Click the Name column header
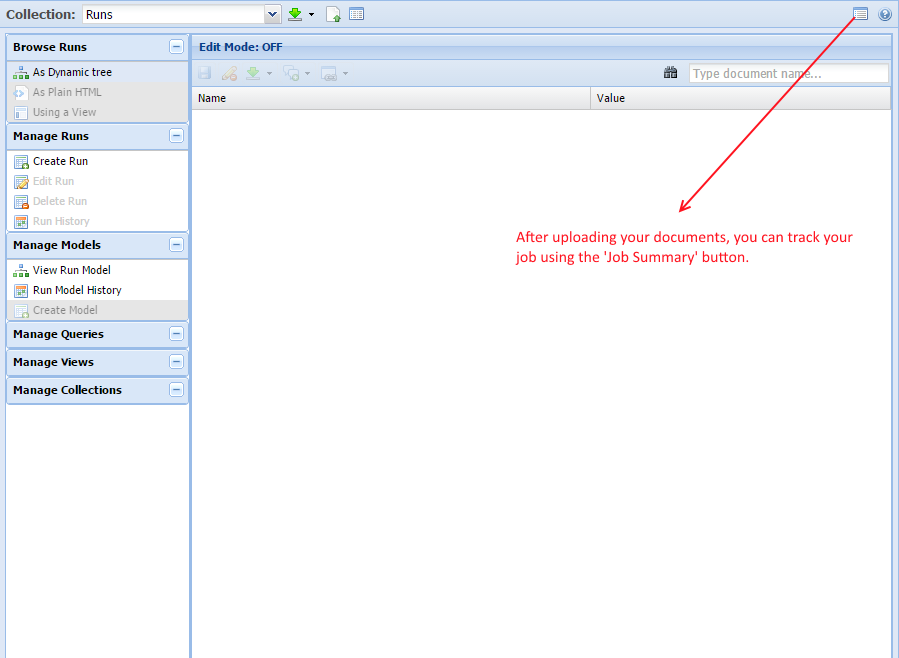The height and width of the screenshot is (658, 899). point(391,98)
